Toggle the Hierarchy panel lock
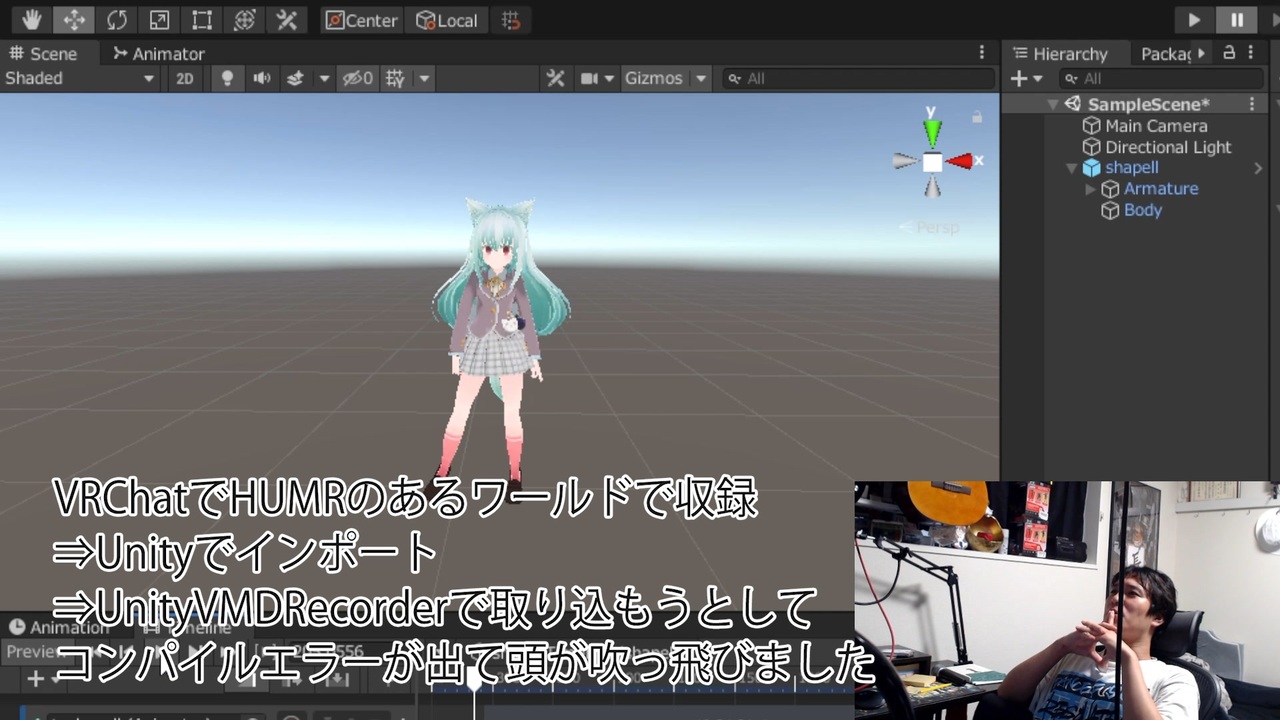This screenshot has height=720, width=1280. 1229,53
